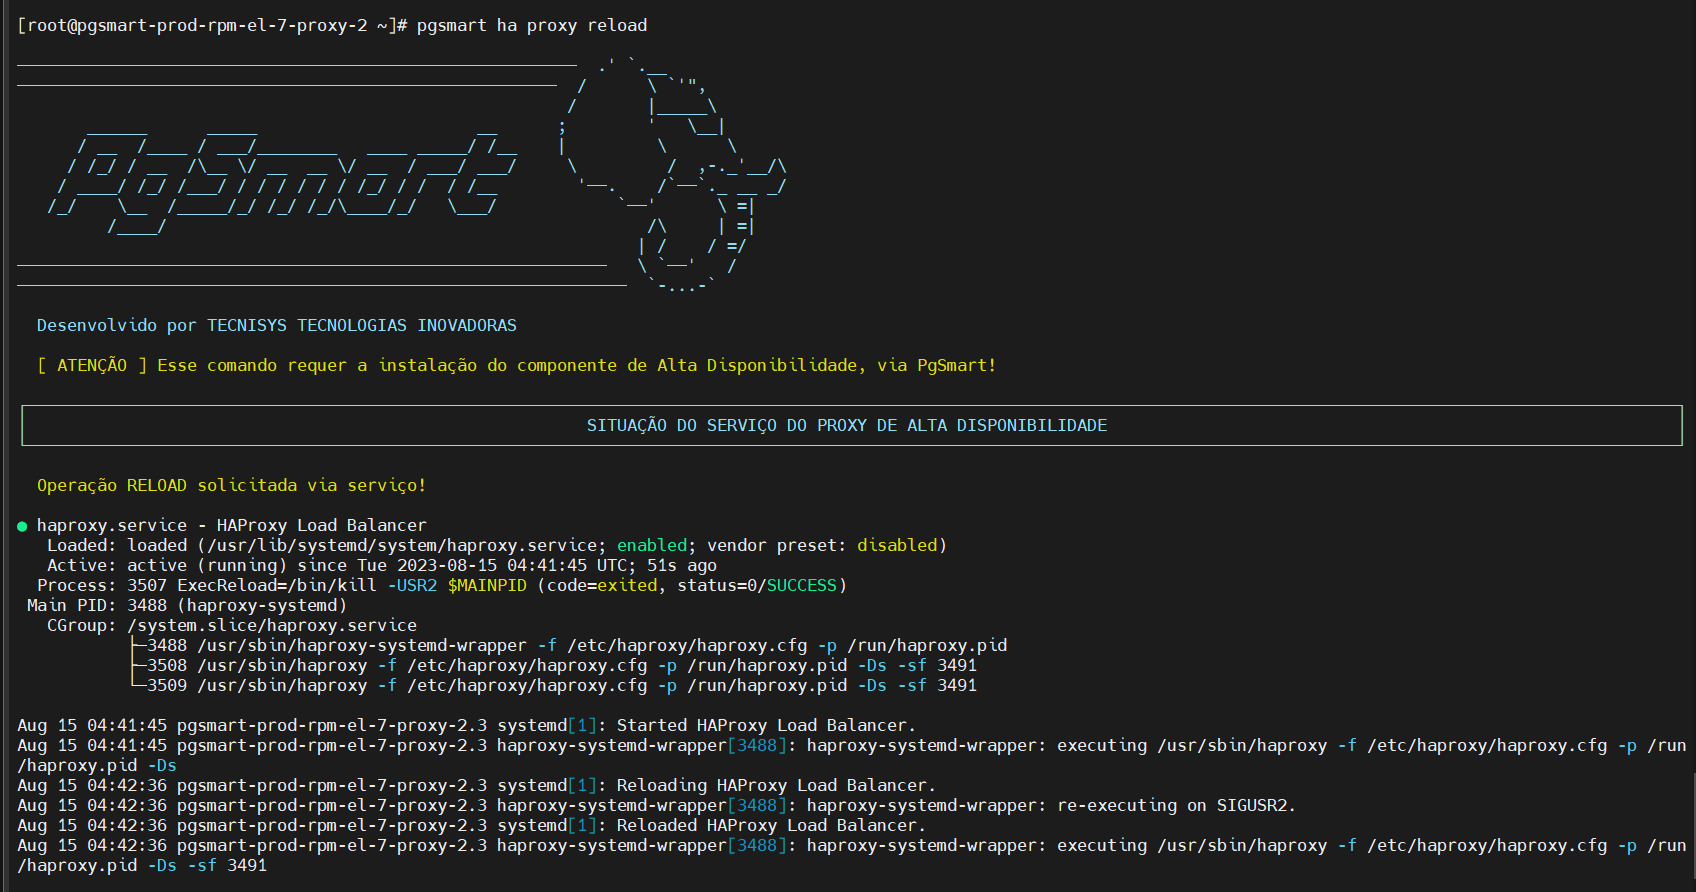Screen dimensions: 1696x892
Task: Click the green 'SUCCESS' status word
Action: pyautogui.click(x=802, y=585)
